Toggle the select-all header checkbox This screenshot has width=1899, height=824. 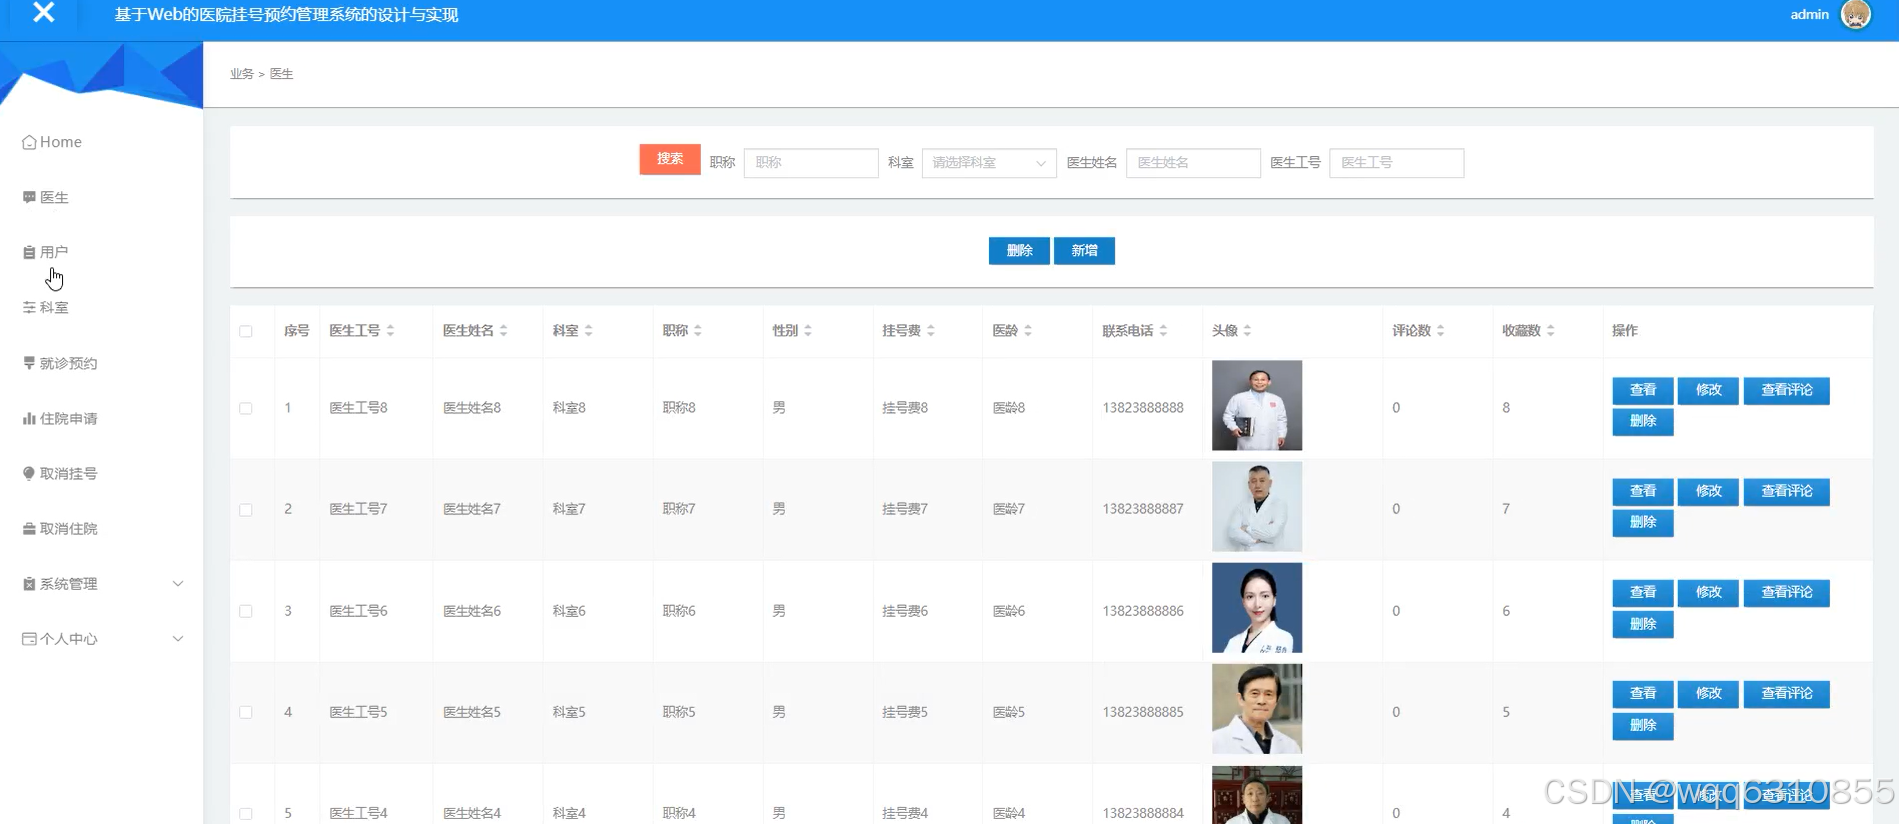[x=246, y=331]
